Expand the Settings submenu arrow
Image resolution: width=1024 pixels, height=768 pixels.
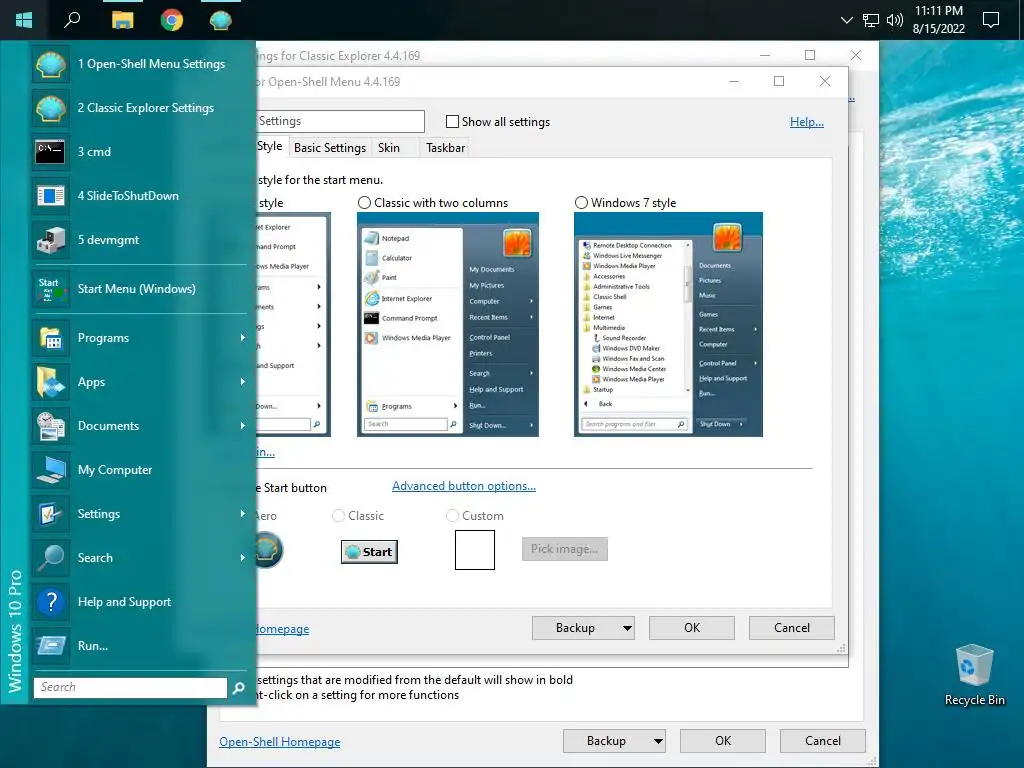(x=242, y=514)
